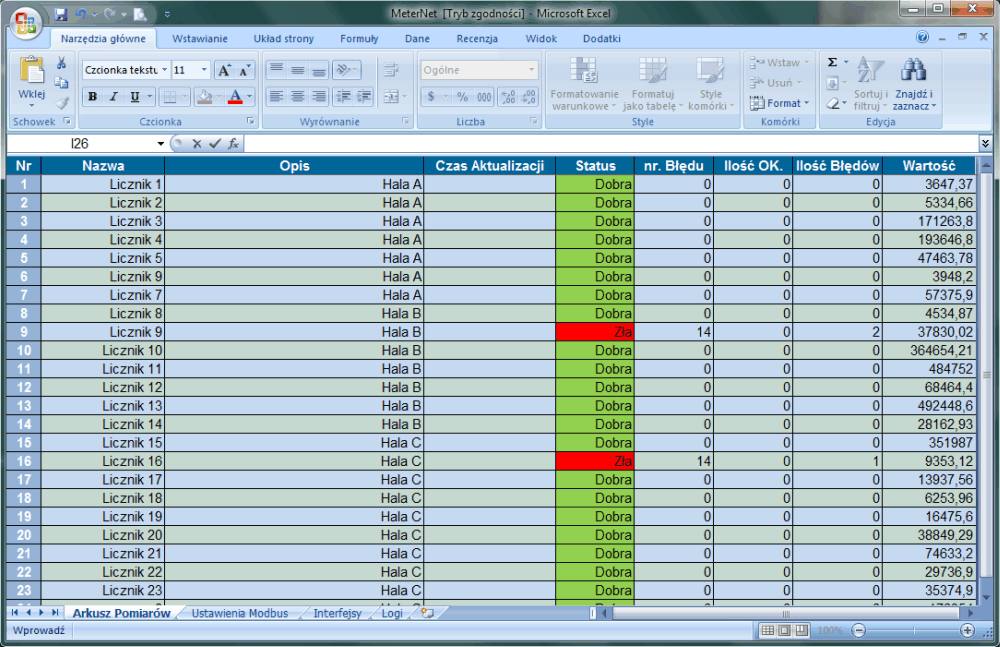Align text to the right

(319, 97)
